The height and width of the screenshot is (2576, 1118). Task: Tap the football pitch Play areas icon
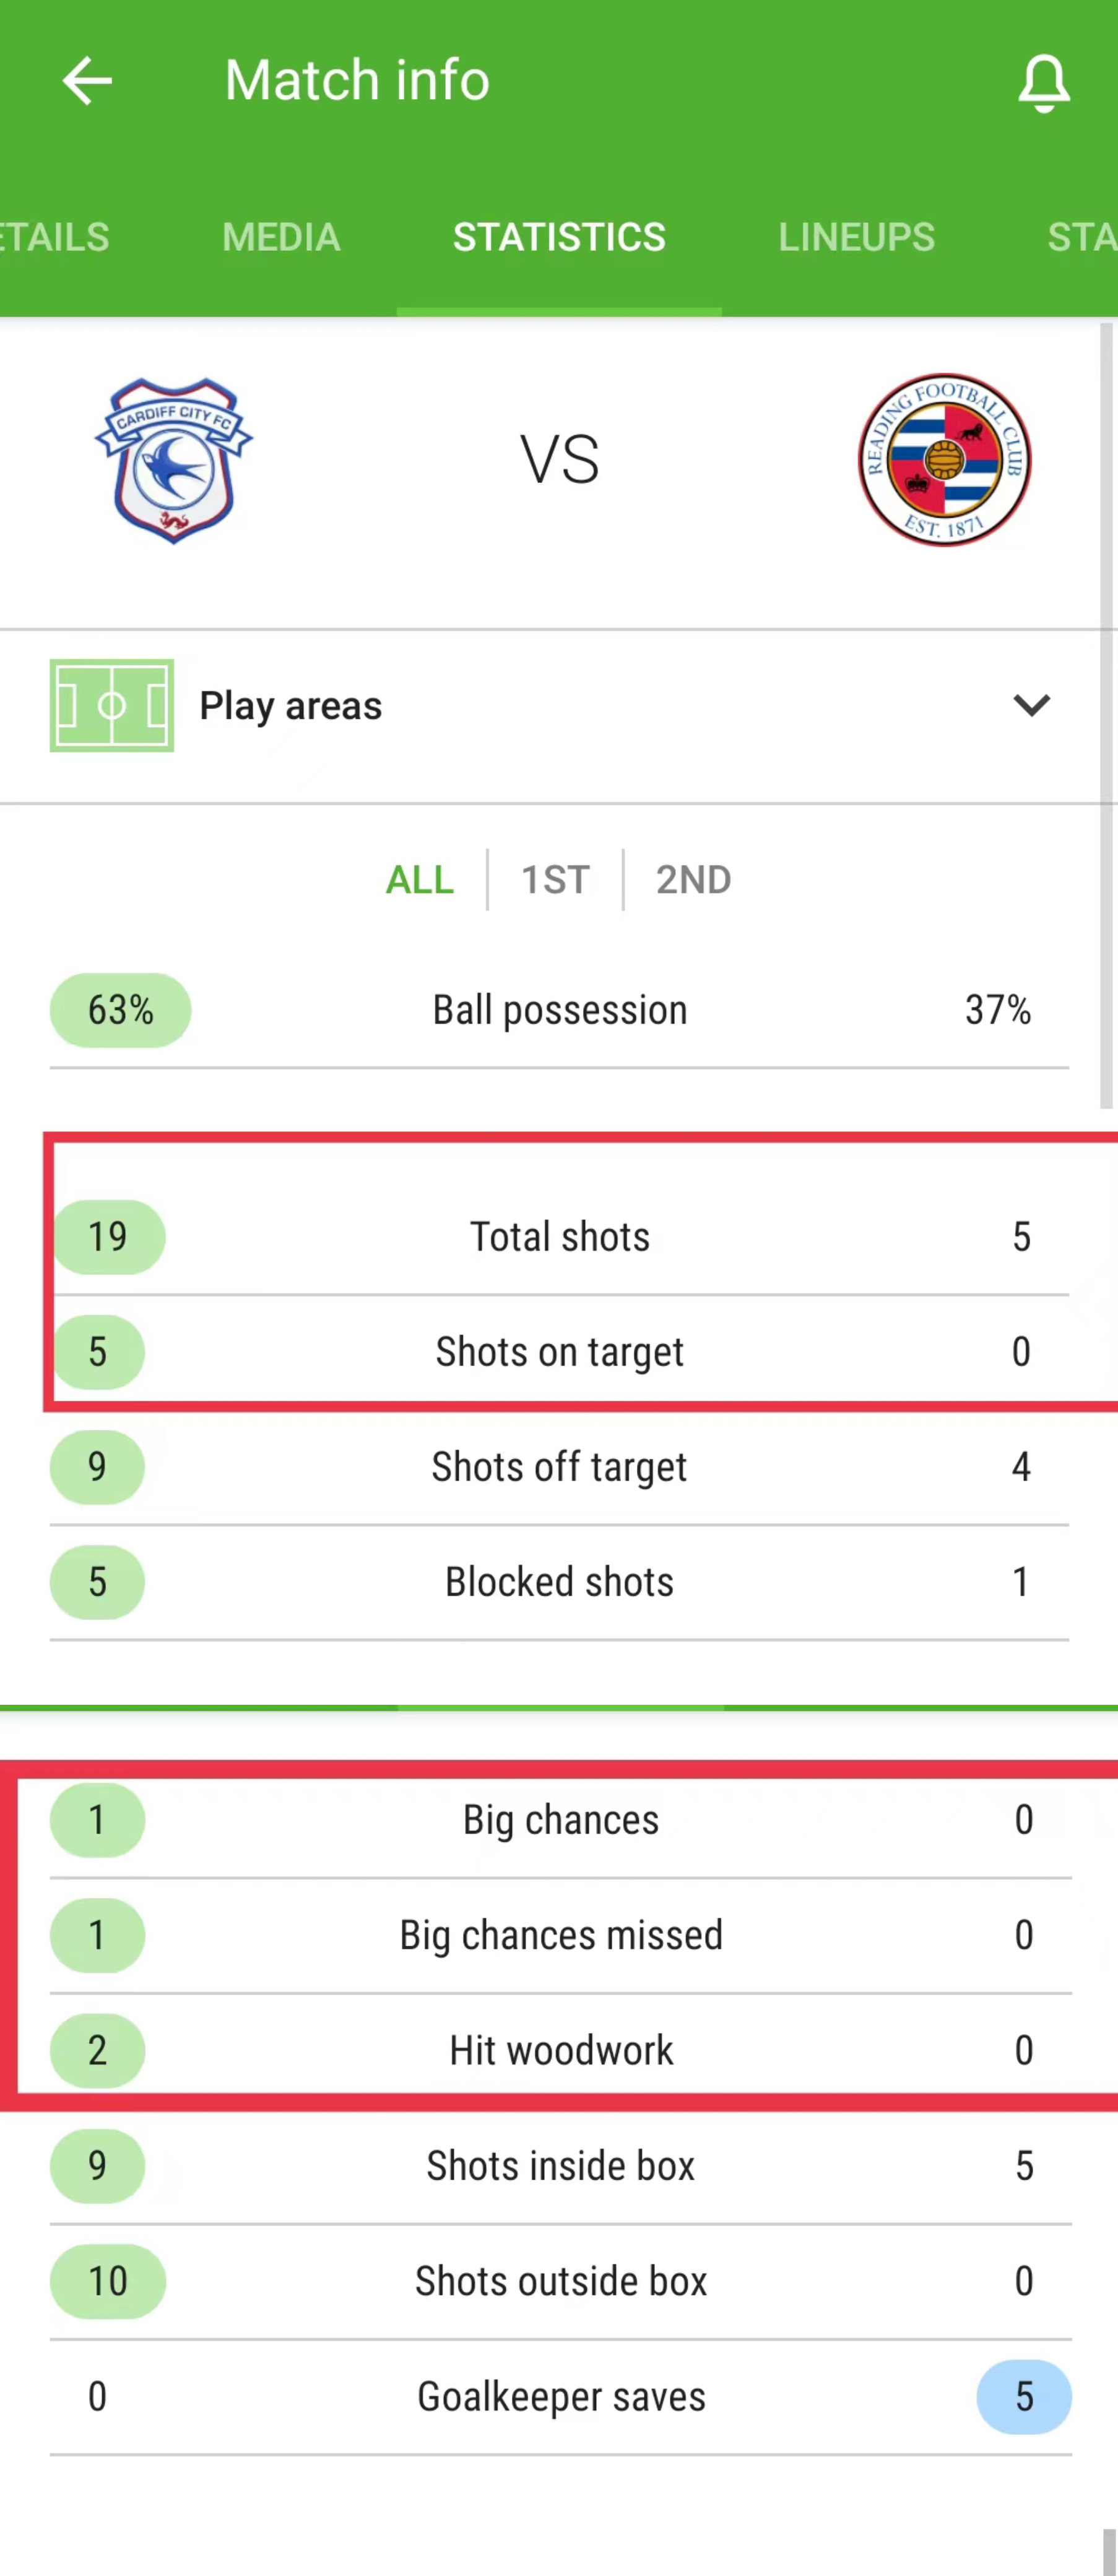[112, 705]
